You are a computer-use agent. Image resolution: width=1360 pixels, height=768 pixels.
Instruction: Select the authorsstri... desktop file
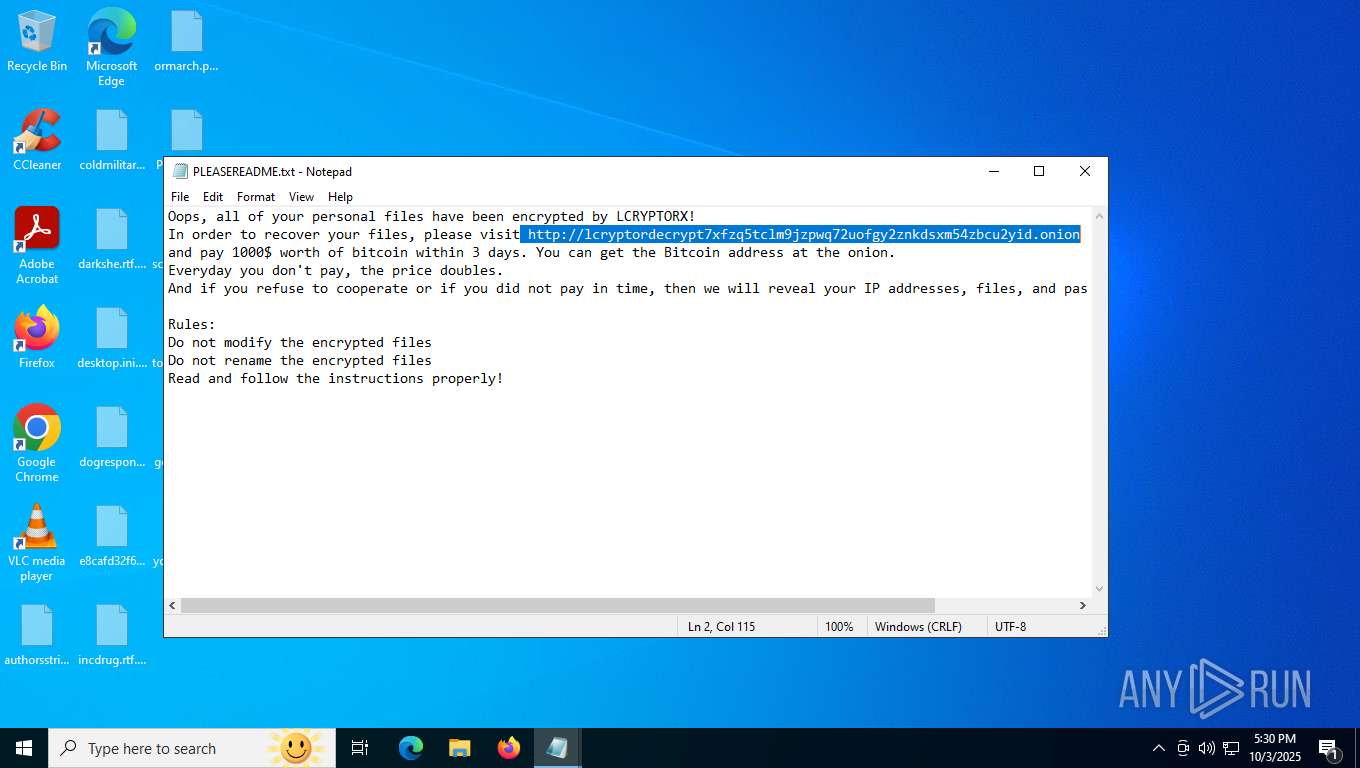tap(37, 635)
